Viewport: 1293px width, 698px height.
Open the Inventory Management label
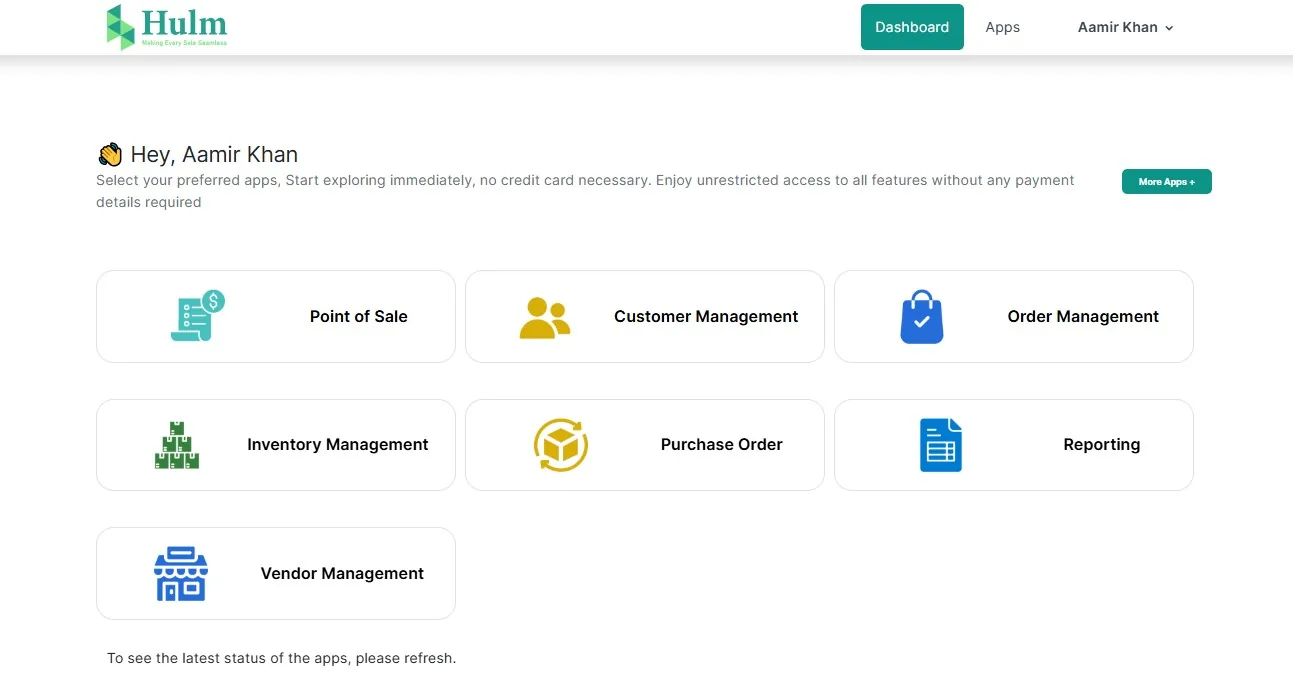[x=338, y=444]
